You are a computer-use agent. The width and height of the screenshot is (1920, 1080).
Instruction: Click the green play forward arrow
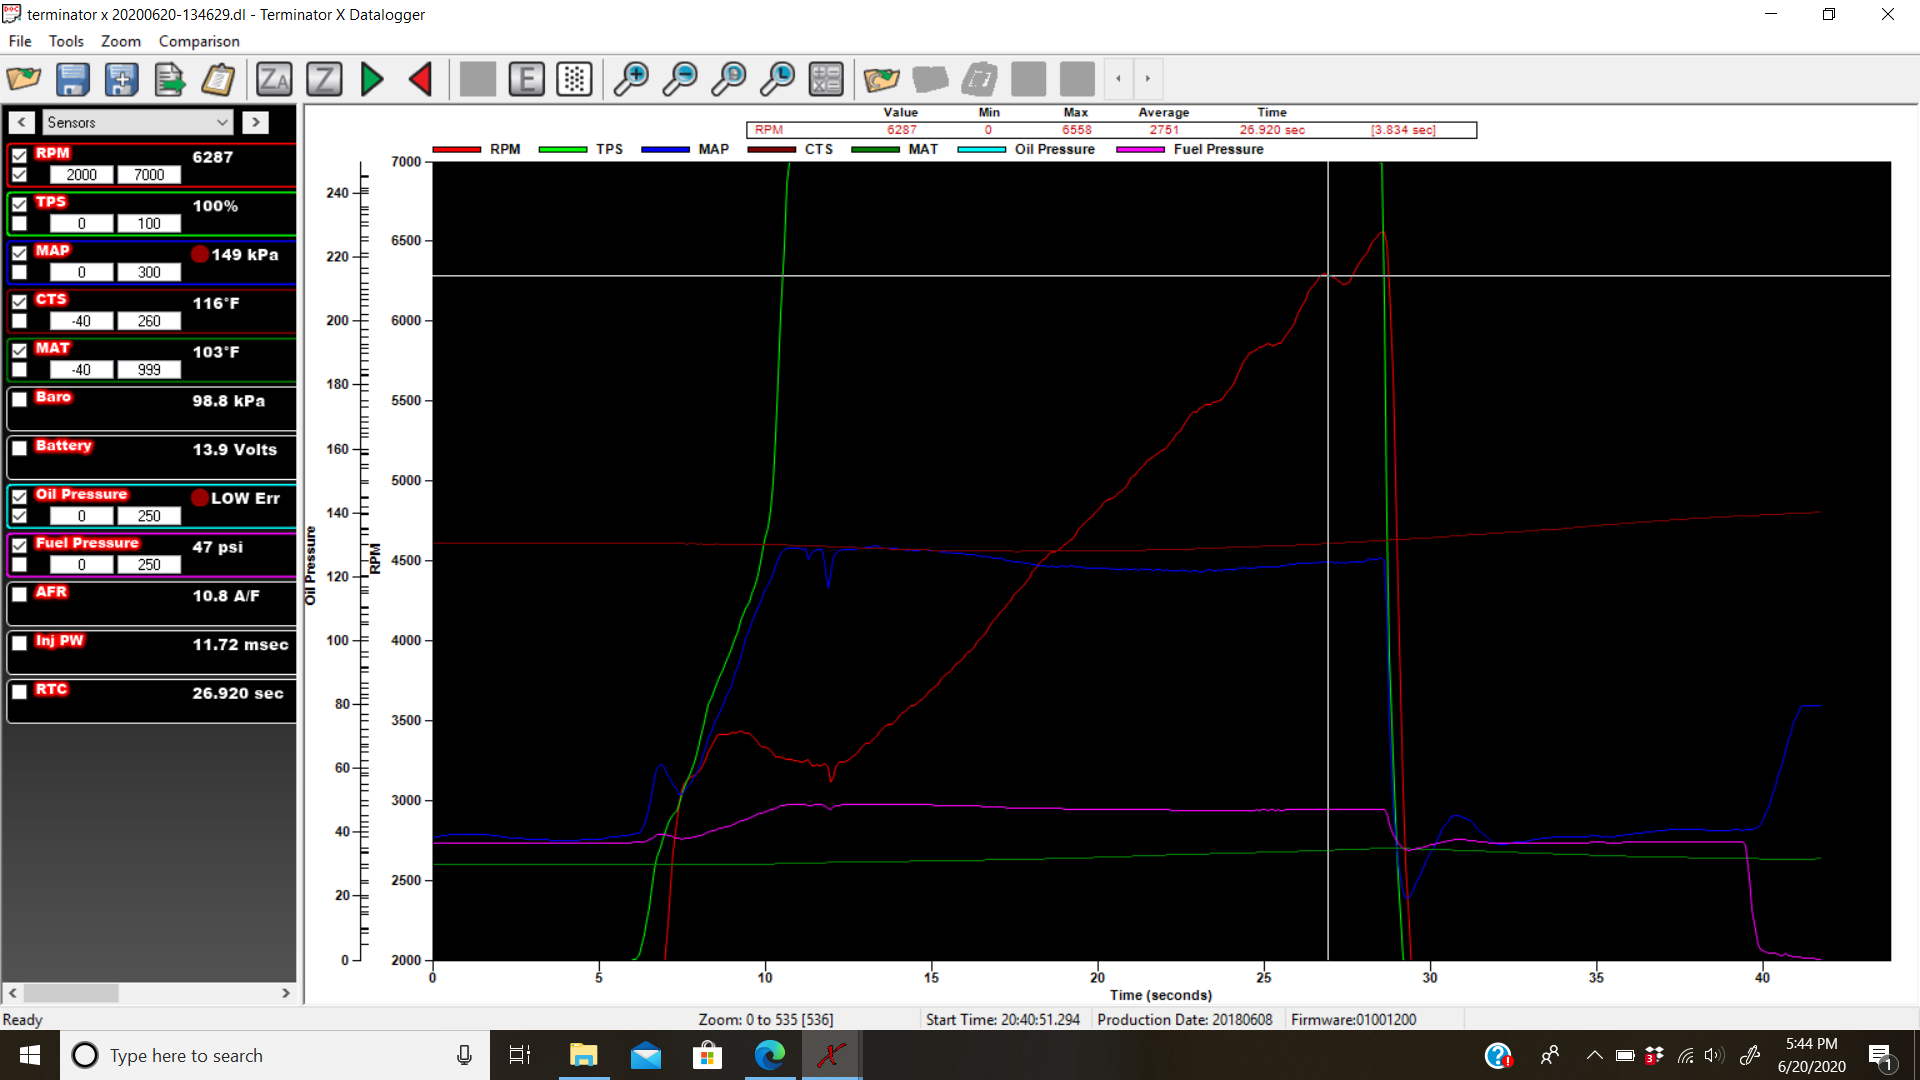click(x=372, y=79)
